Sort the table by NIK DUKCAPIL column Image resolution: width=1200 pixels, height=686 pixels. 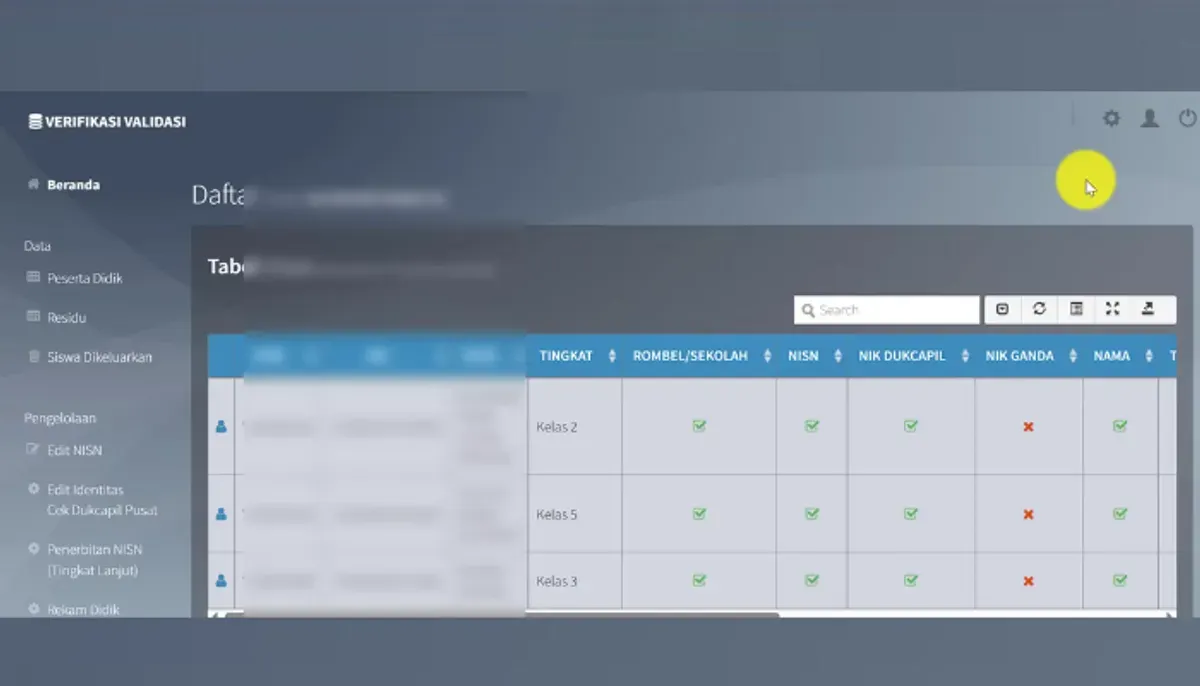[911, 356]
